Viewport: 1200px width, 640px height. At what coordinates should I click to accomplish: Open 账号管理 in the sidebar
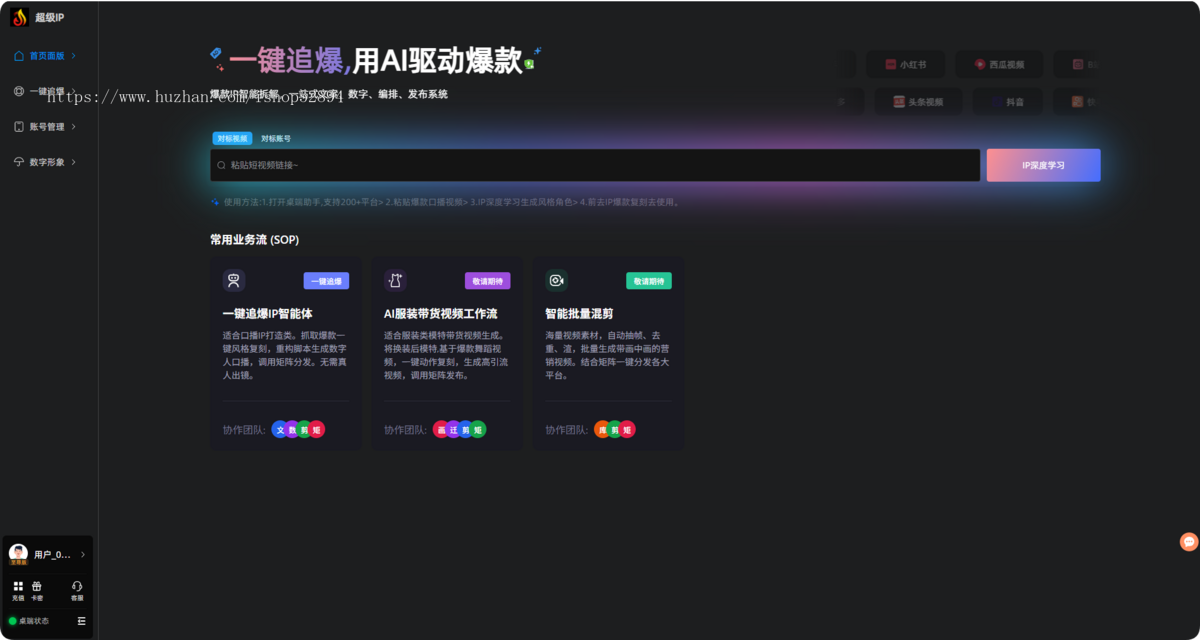[x=46, y=127]
